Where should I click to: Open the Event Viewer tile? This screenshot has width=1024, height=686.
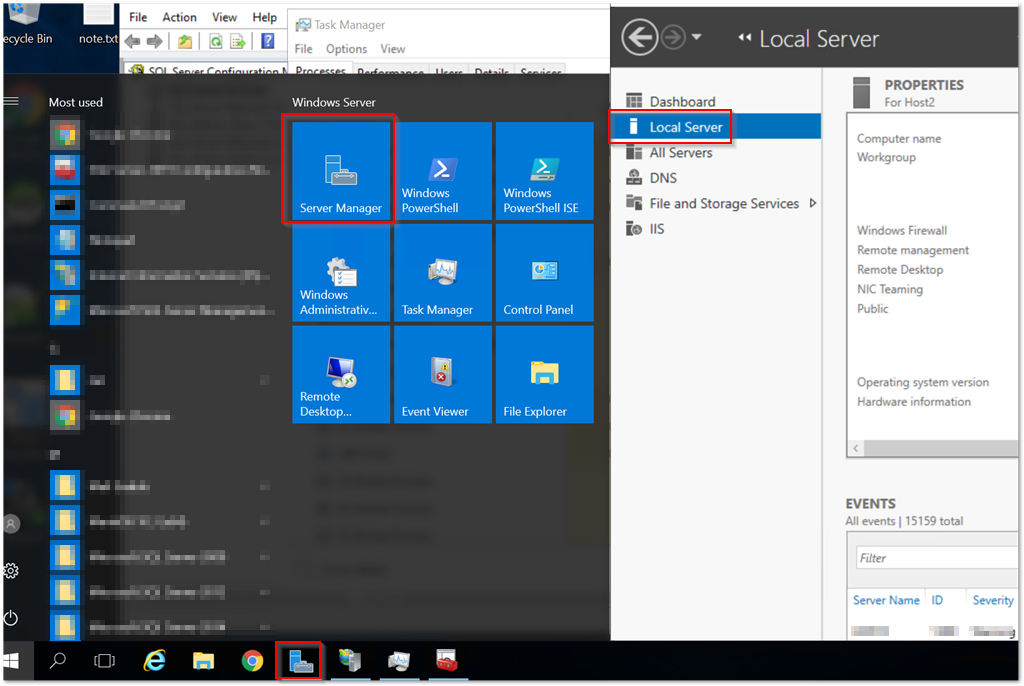tap(442, 375)
